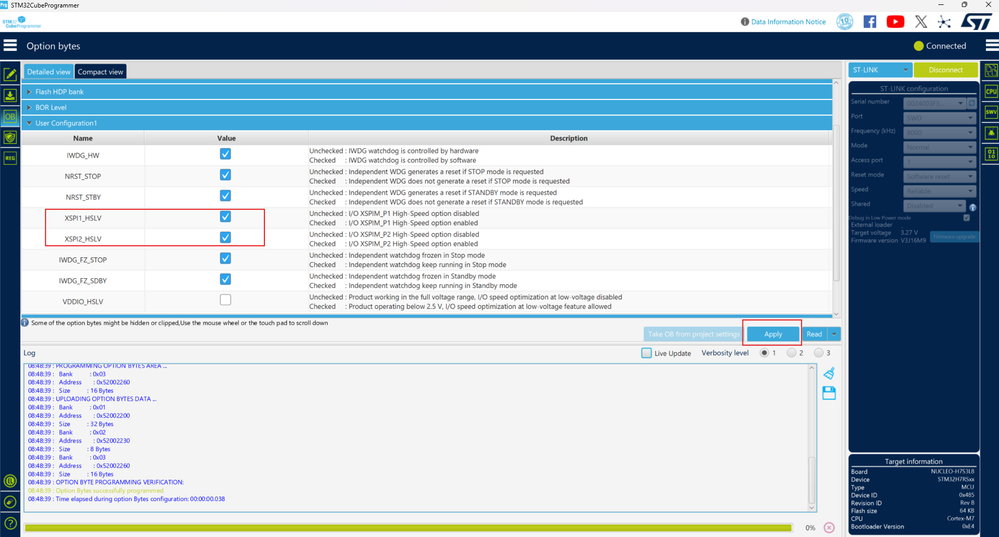Uncheck the NRST_STBY checkbox

point(226,196)
